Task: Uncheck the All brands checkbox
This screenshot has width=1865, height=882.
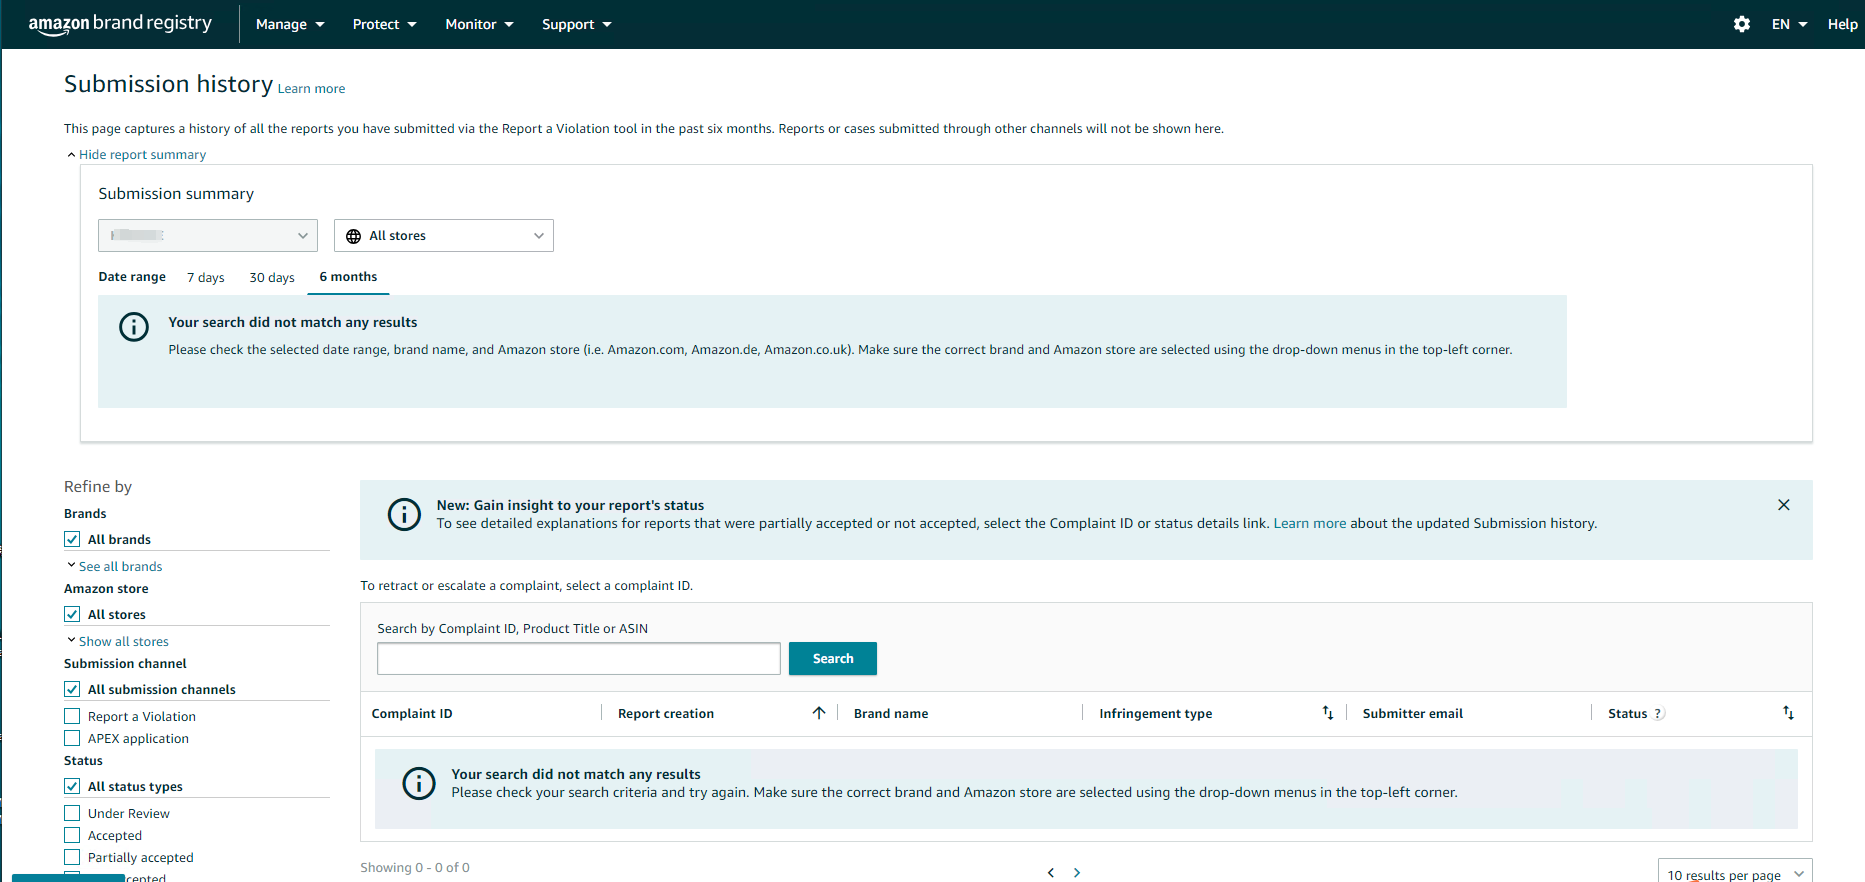Action: point(72,539)
